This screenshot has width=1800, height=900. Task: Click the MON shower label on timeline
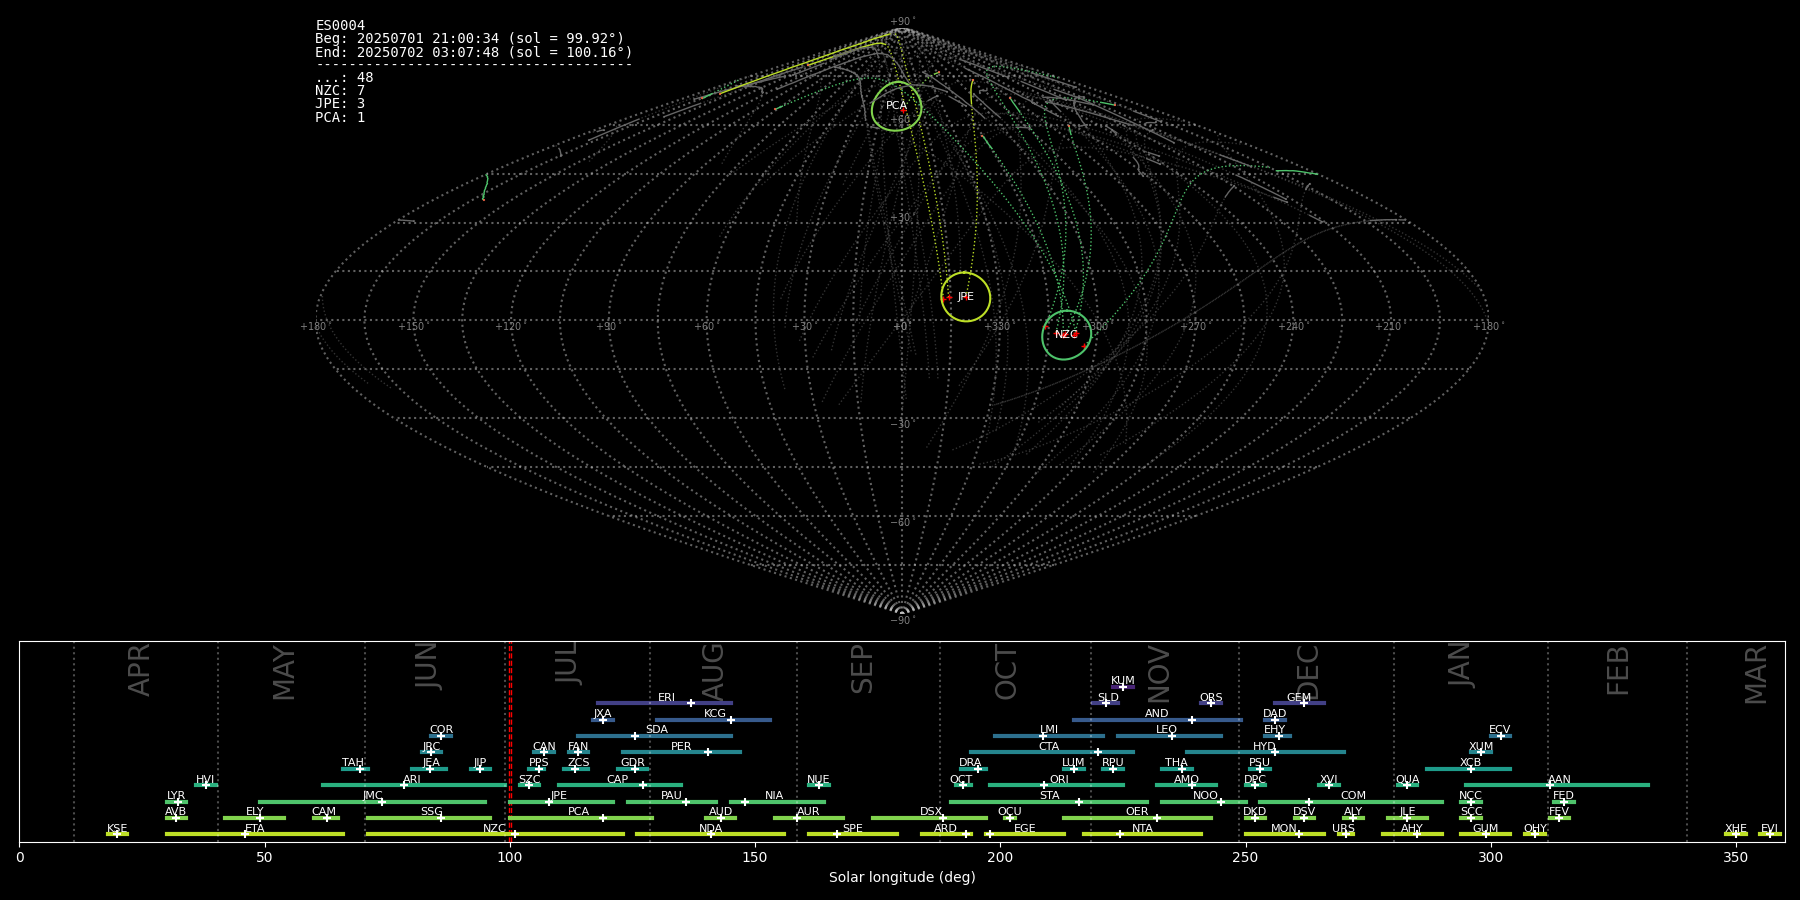pyautogui.click(x=1284, y=829)
